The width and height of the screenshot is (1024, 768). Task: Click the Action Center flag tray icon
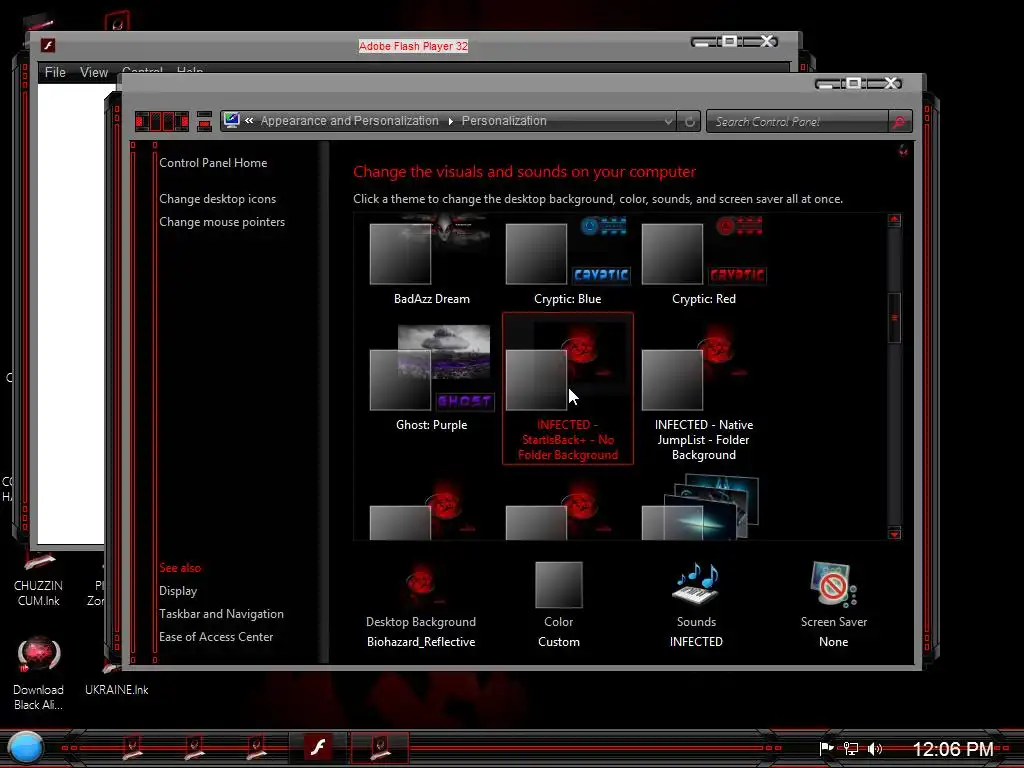(x=826, y=748)
